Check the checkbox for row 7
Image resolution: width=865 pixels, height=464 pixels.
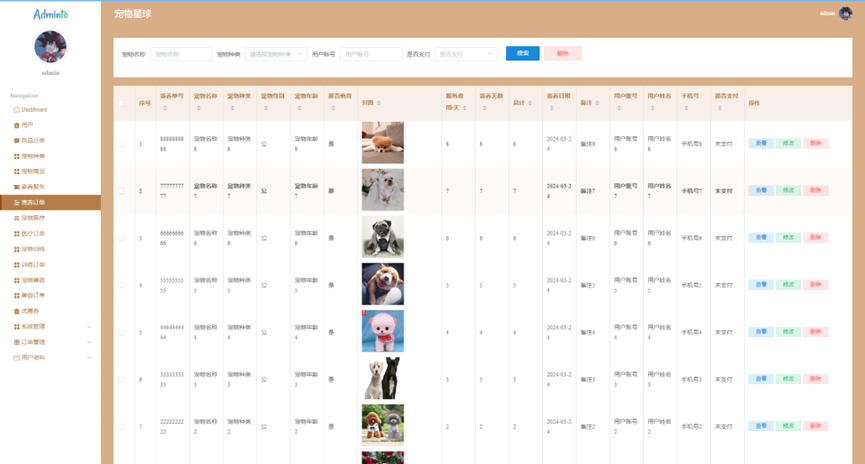(x=121, y=426)
